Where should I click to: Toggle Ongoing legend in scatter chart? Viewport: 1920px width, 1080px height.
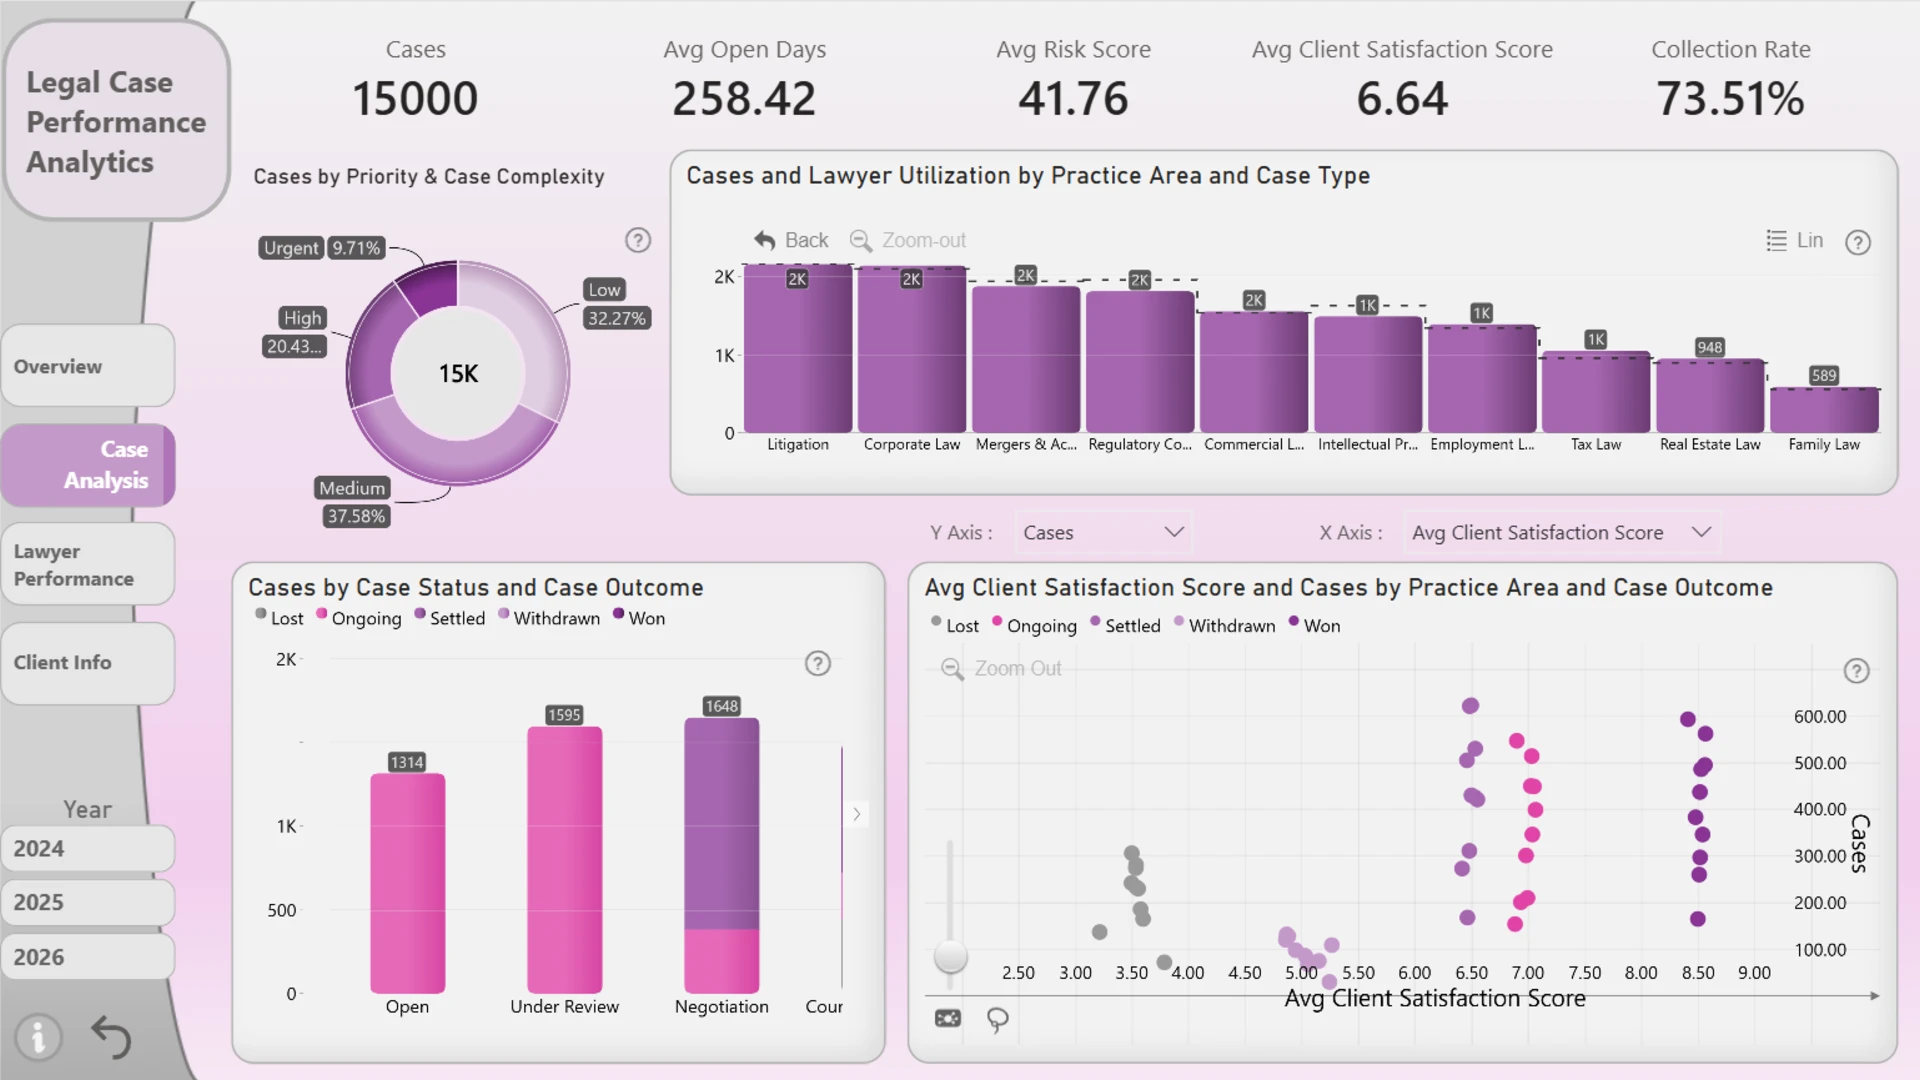1034,625
